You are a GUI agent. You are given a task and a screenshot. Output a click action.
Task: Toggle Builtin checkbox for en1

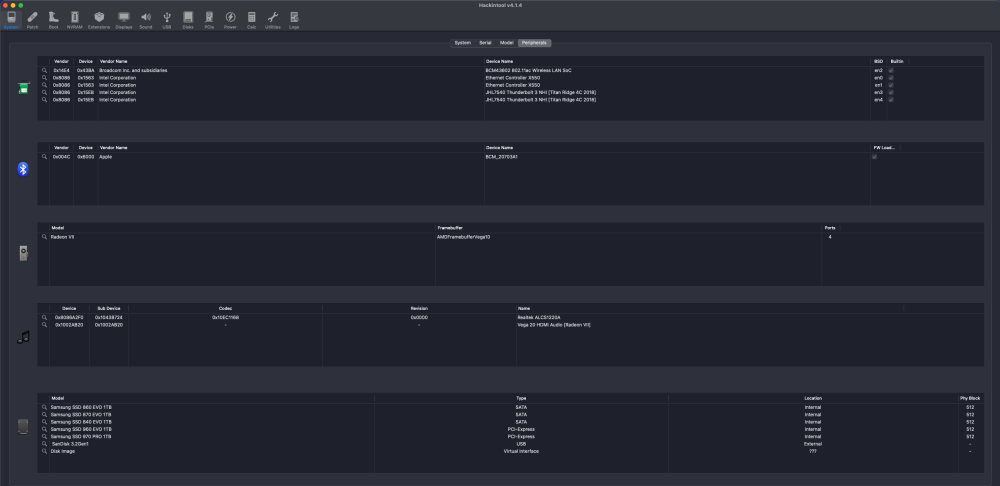click(891, 85)
